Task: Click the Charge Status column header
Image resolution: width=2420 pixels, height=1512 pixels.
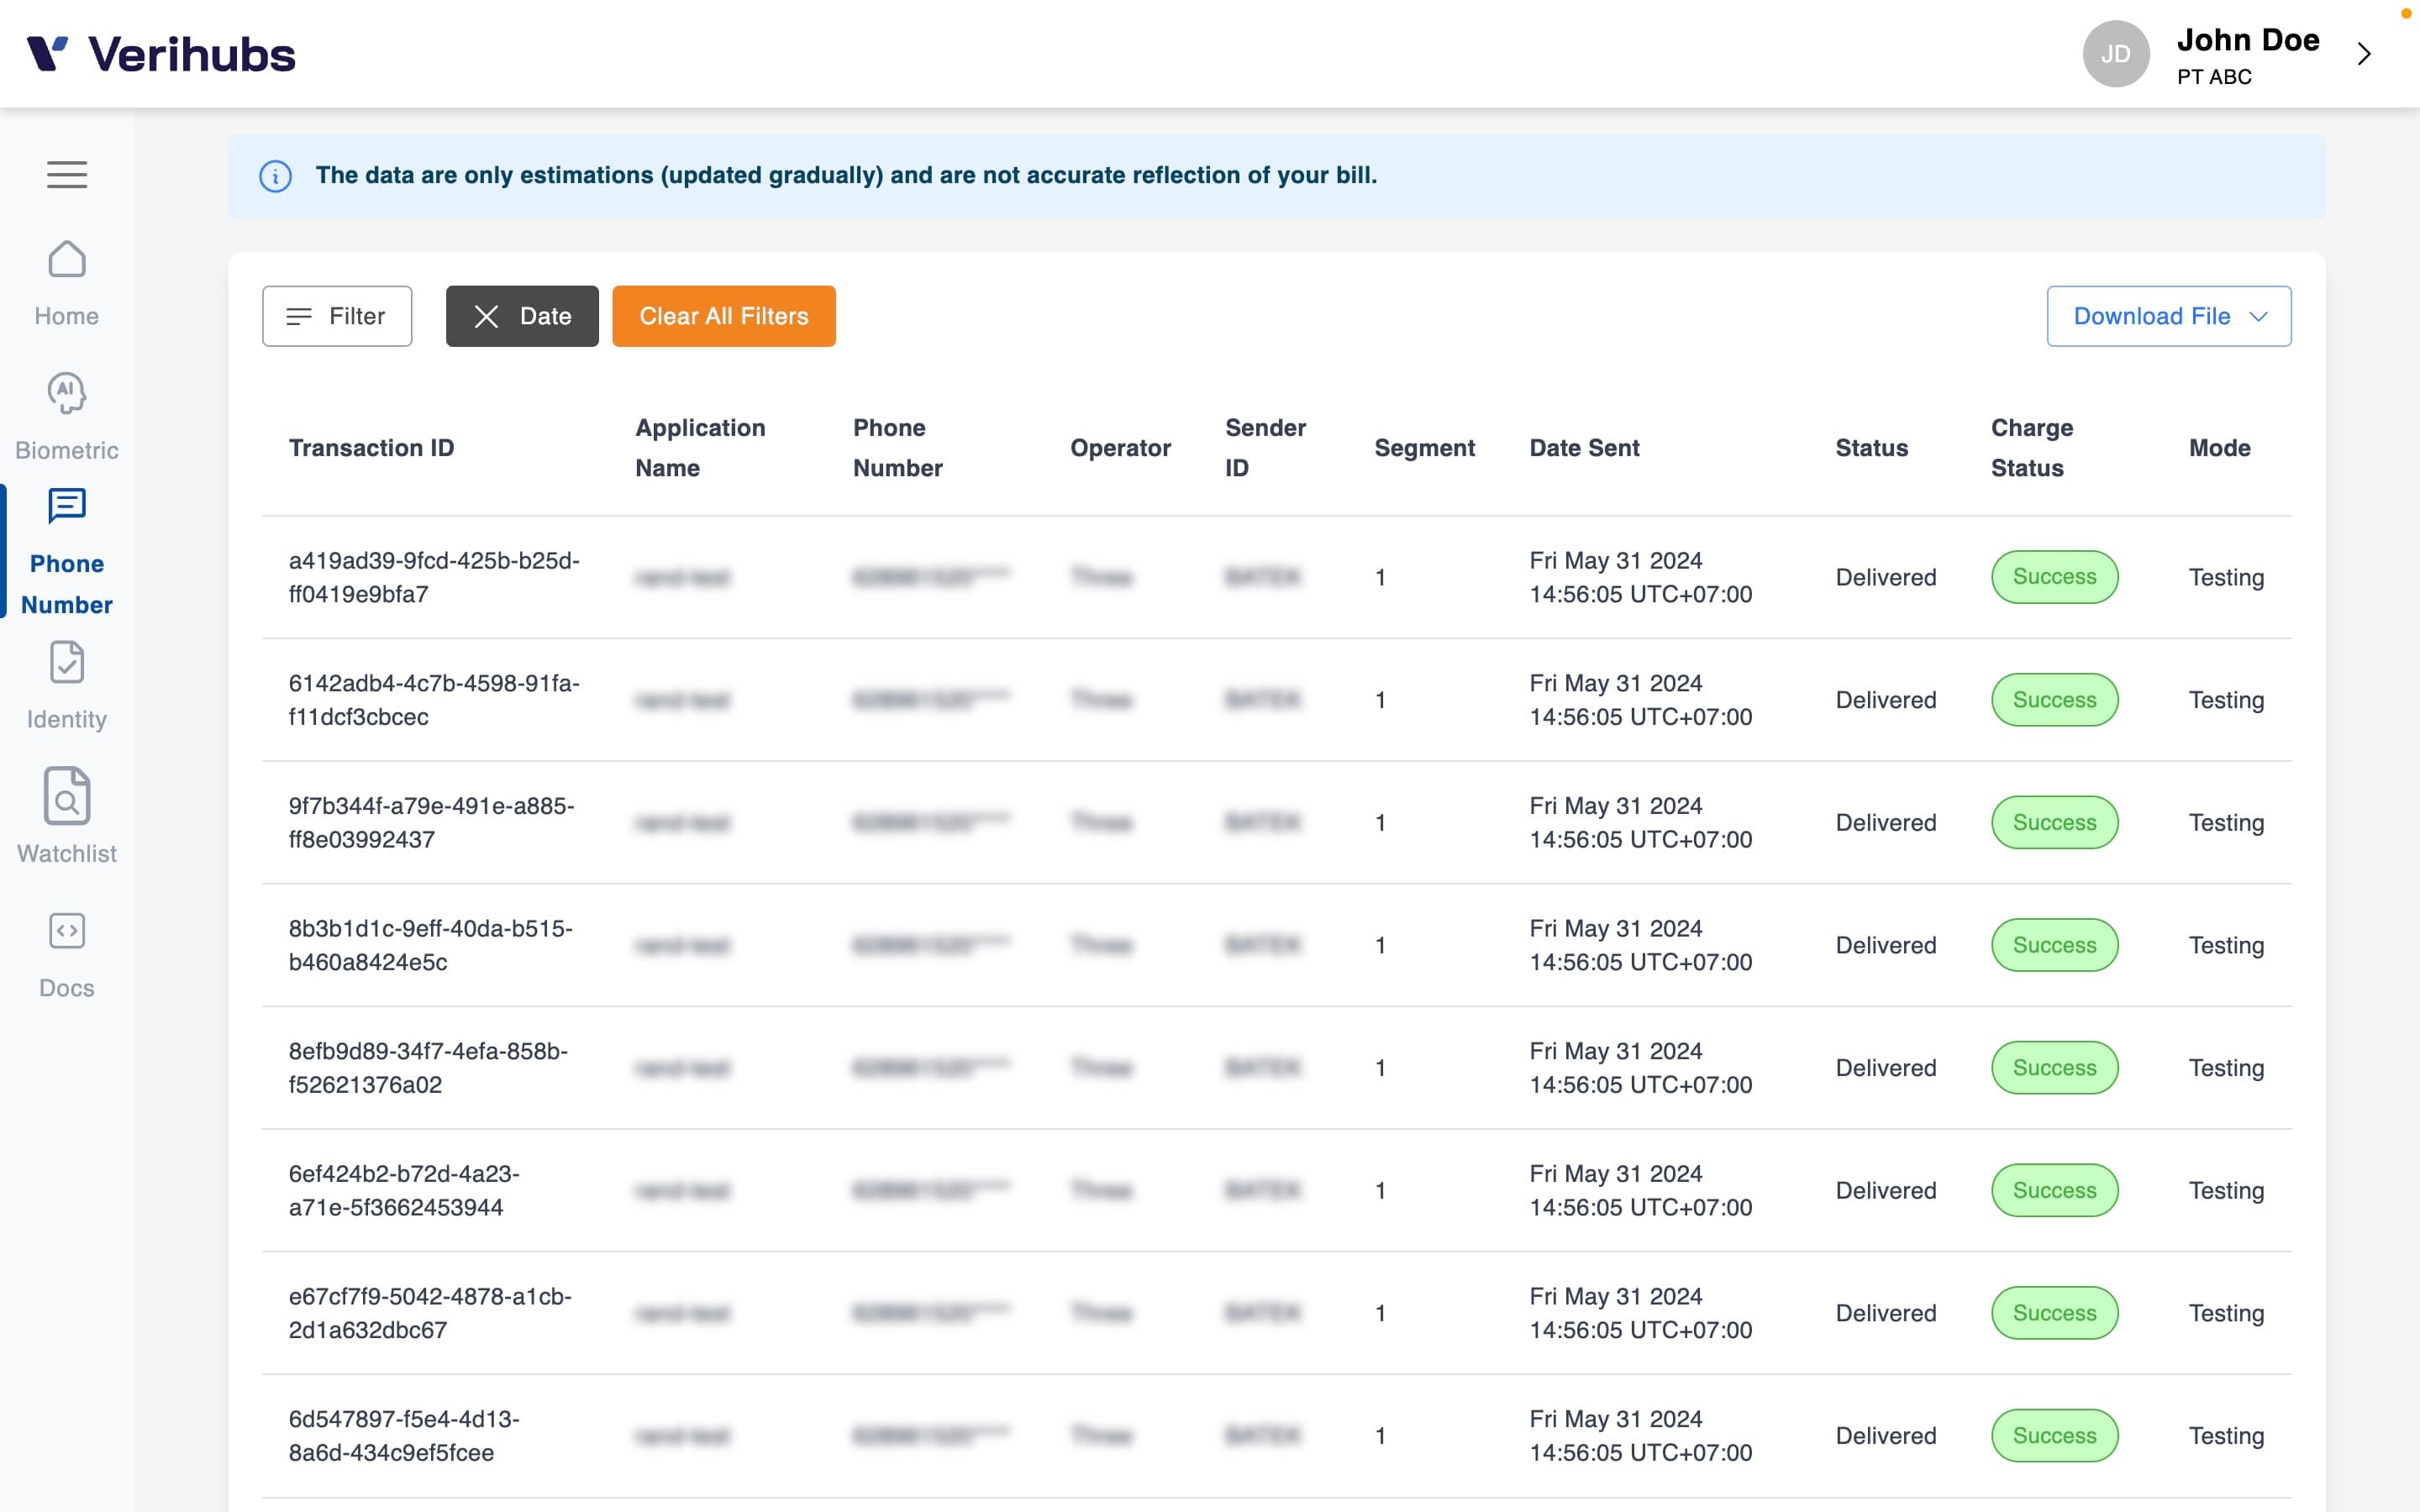Action: [x=2032, y=448]
